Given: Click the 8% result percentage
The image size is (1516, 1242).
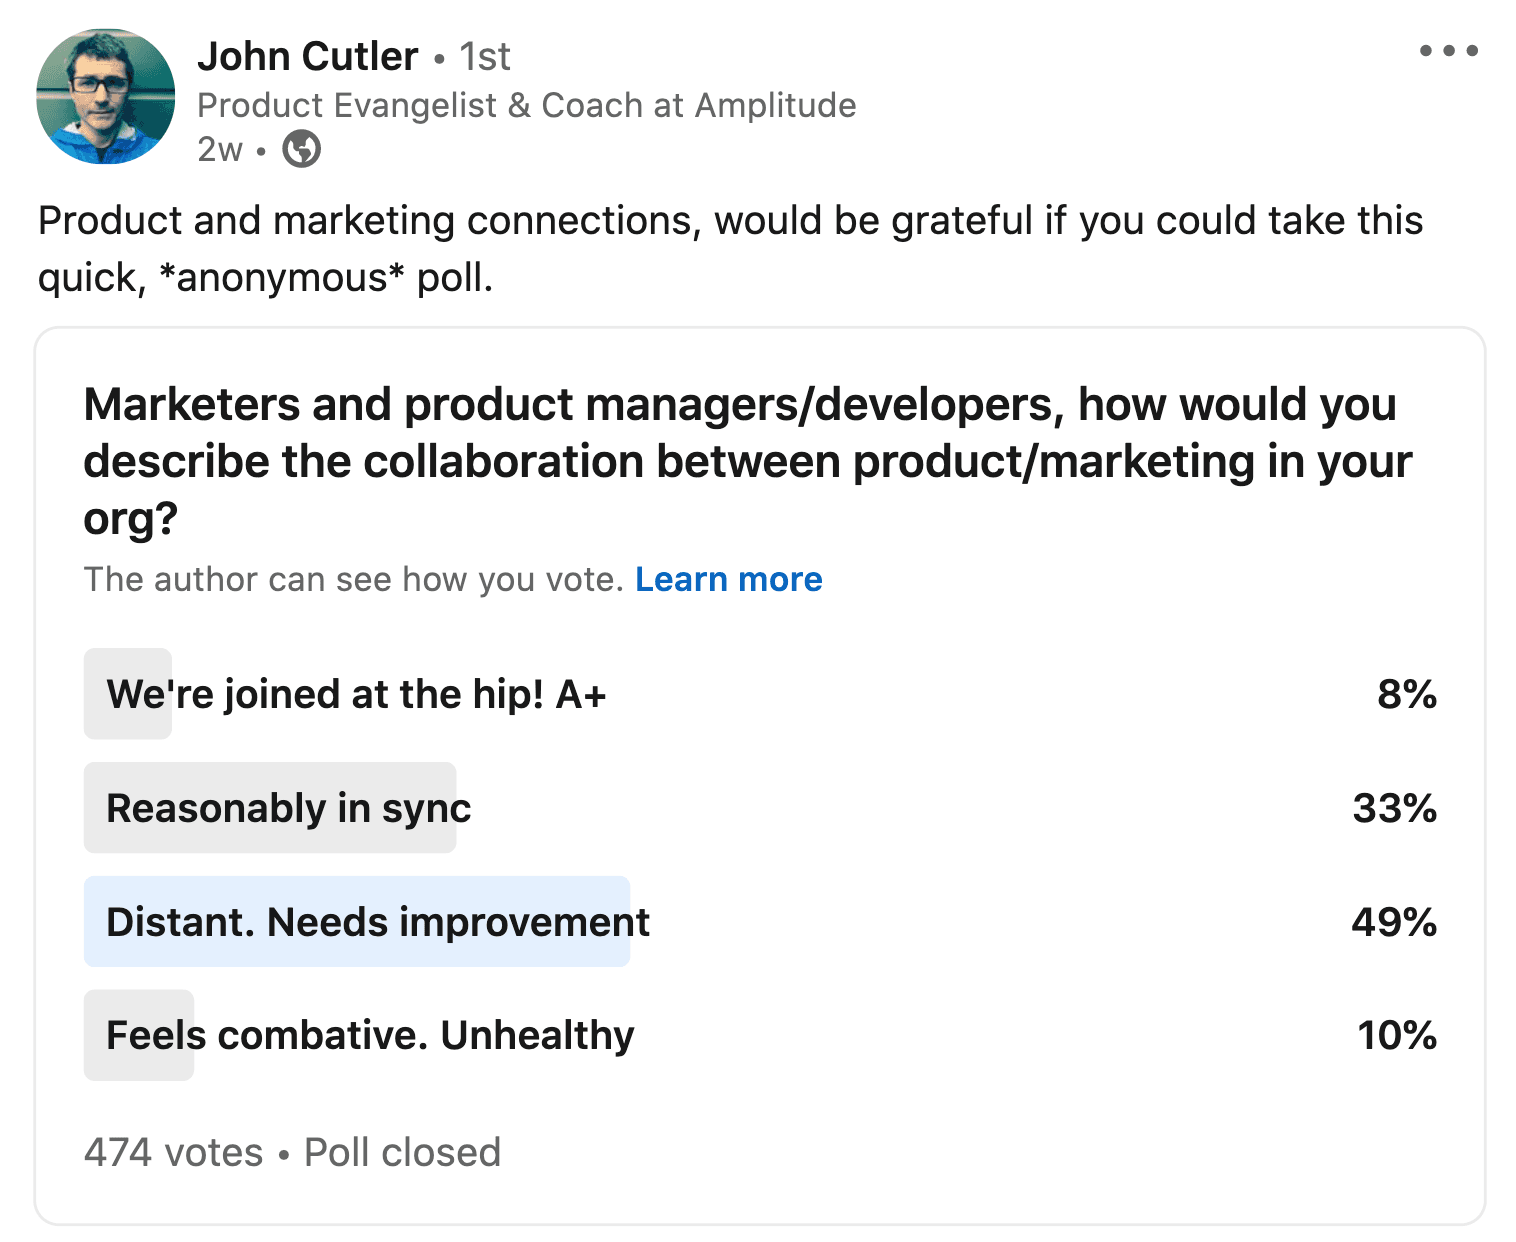Looking at the screenshot, I should coord(1406,693).
